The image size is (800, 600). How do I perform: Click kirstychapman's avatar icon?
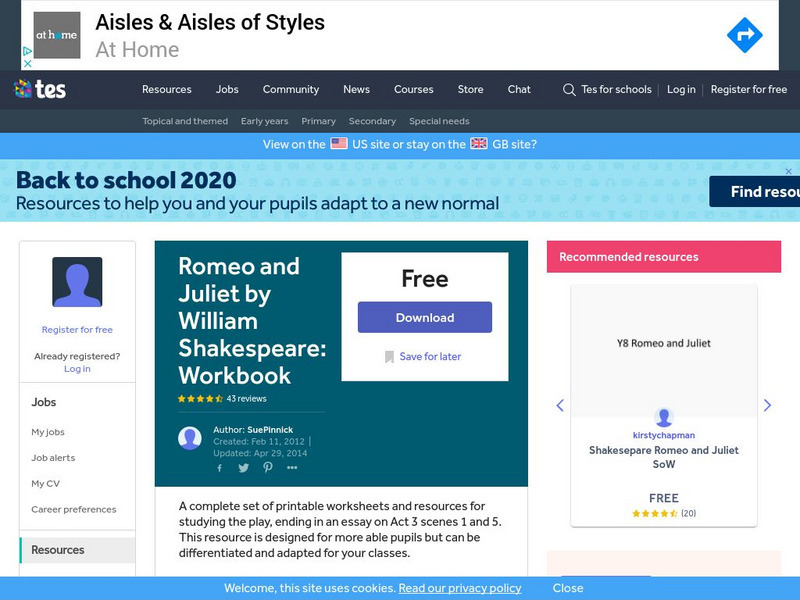664,417
